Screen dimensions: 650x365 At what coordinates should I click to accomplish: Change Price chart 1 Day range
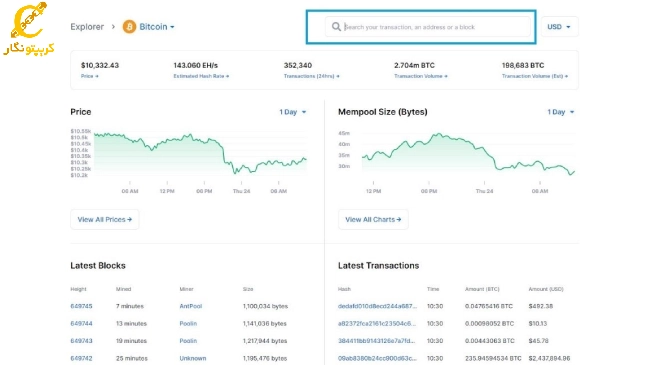click(x=293, y=112)
